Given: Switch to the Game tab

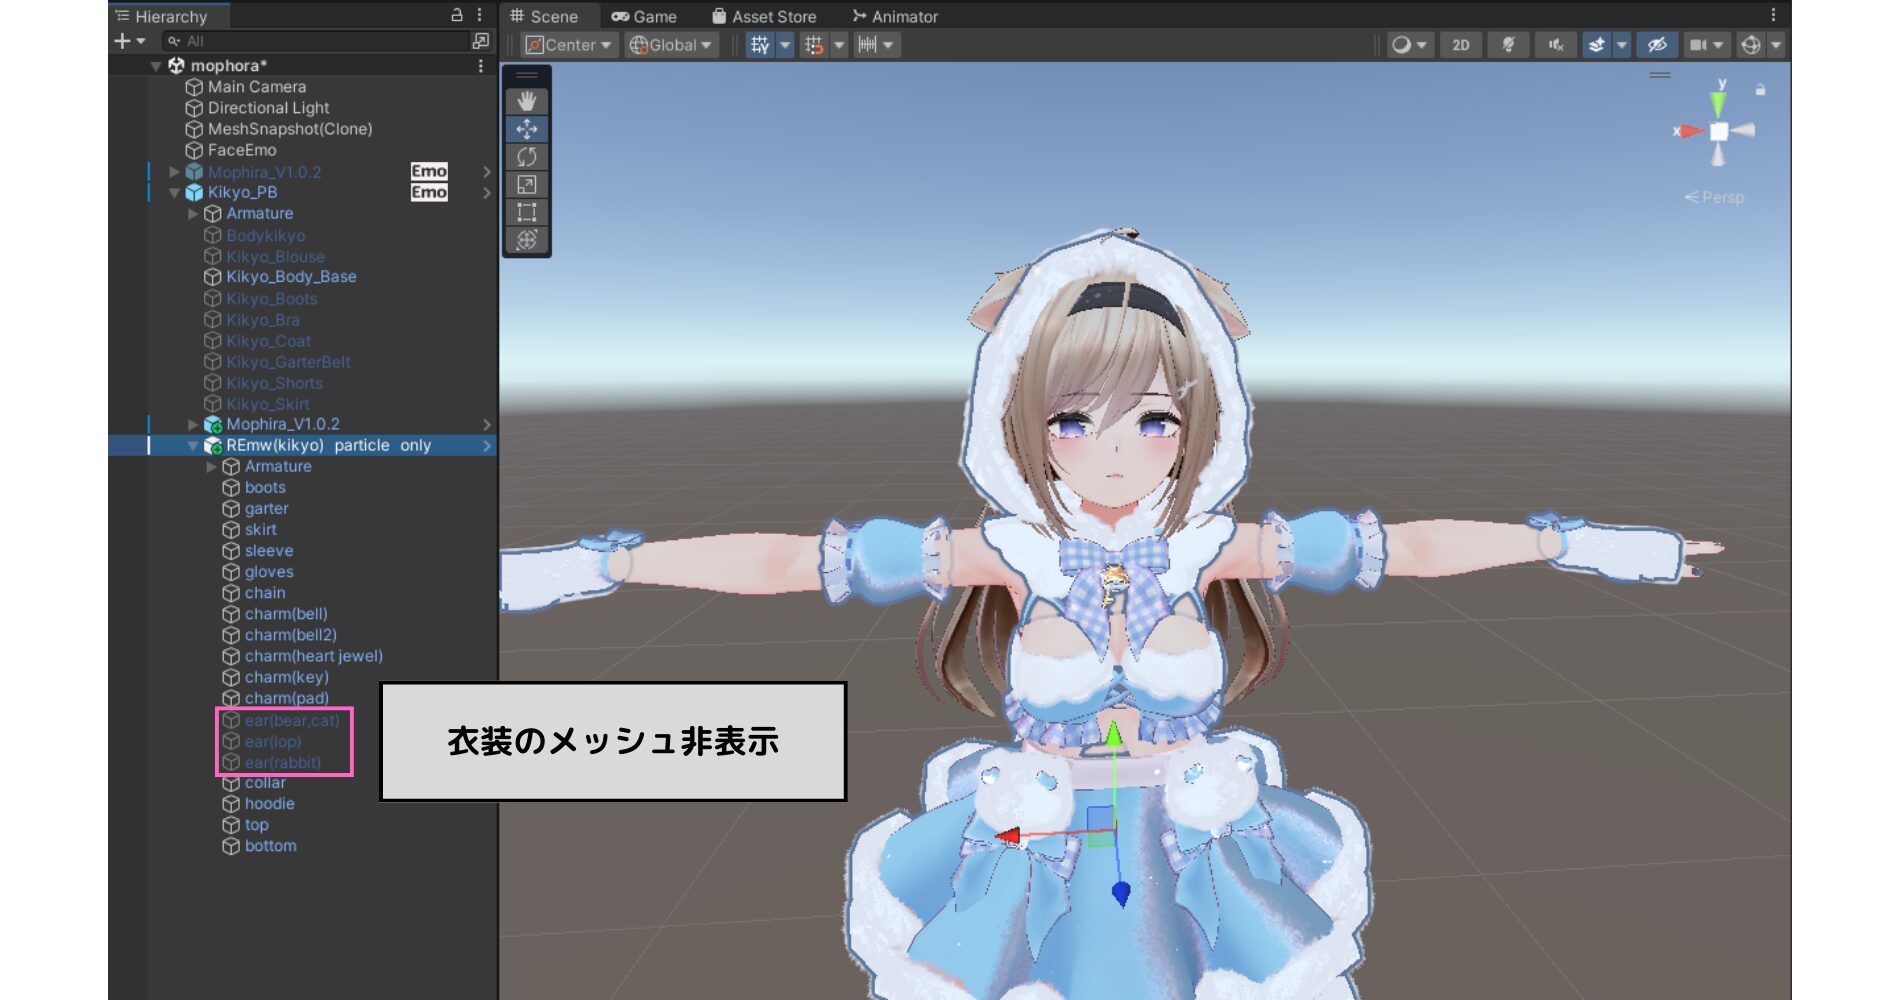Looking at the screenshot, I should coord(645,16).
